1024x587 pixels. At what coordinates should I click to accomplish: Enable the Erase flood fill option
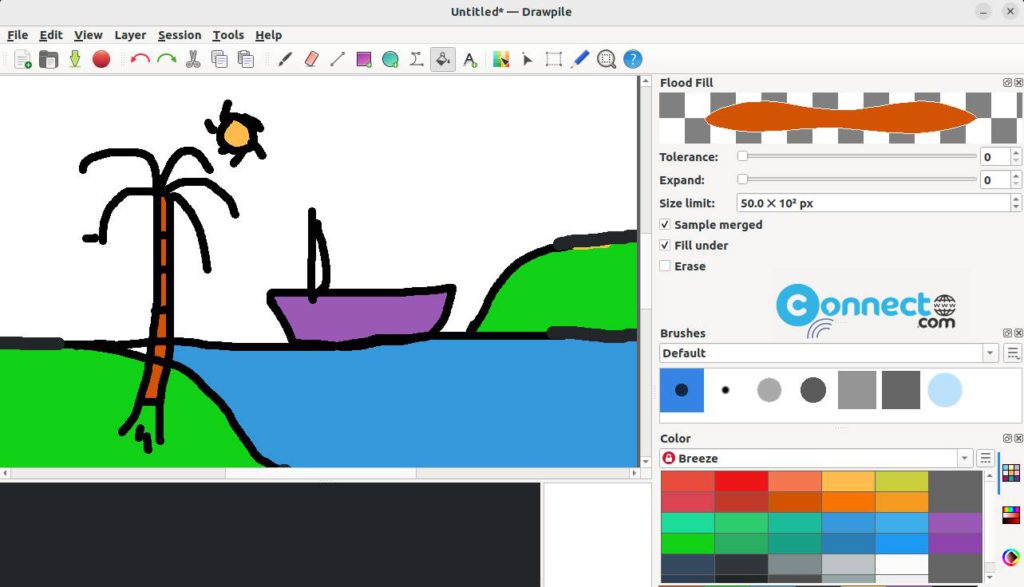[665, 266]
